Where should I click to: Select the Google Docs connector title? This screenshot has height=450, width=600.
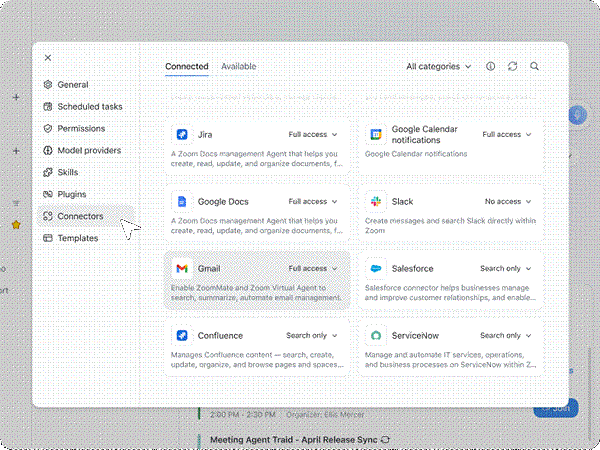(223, 201)
